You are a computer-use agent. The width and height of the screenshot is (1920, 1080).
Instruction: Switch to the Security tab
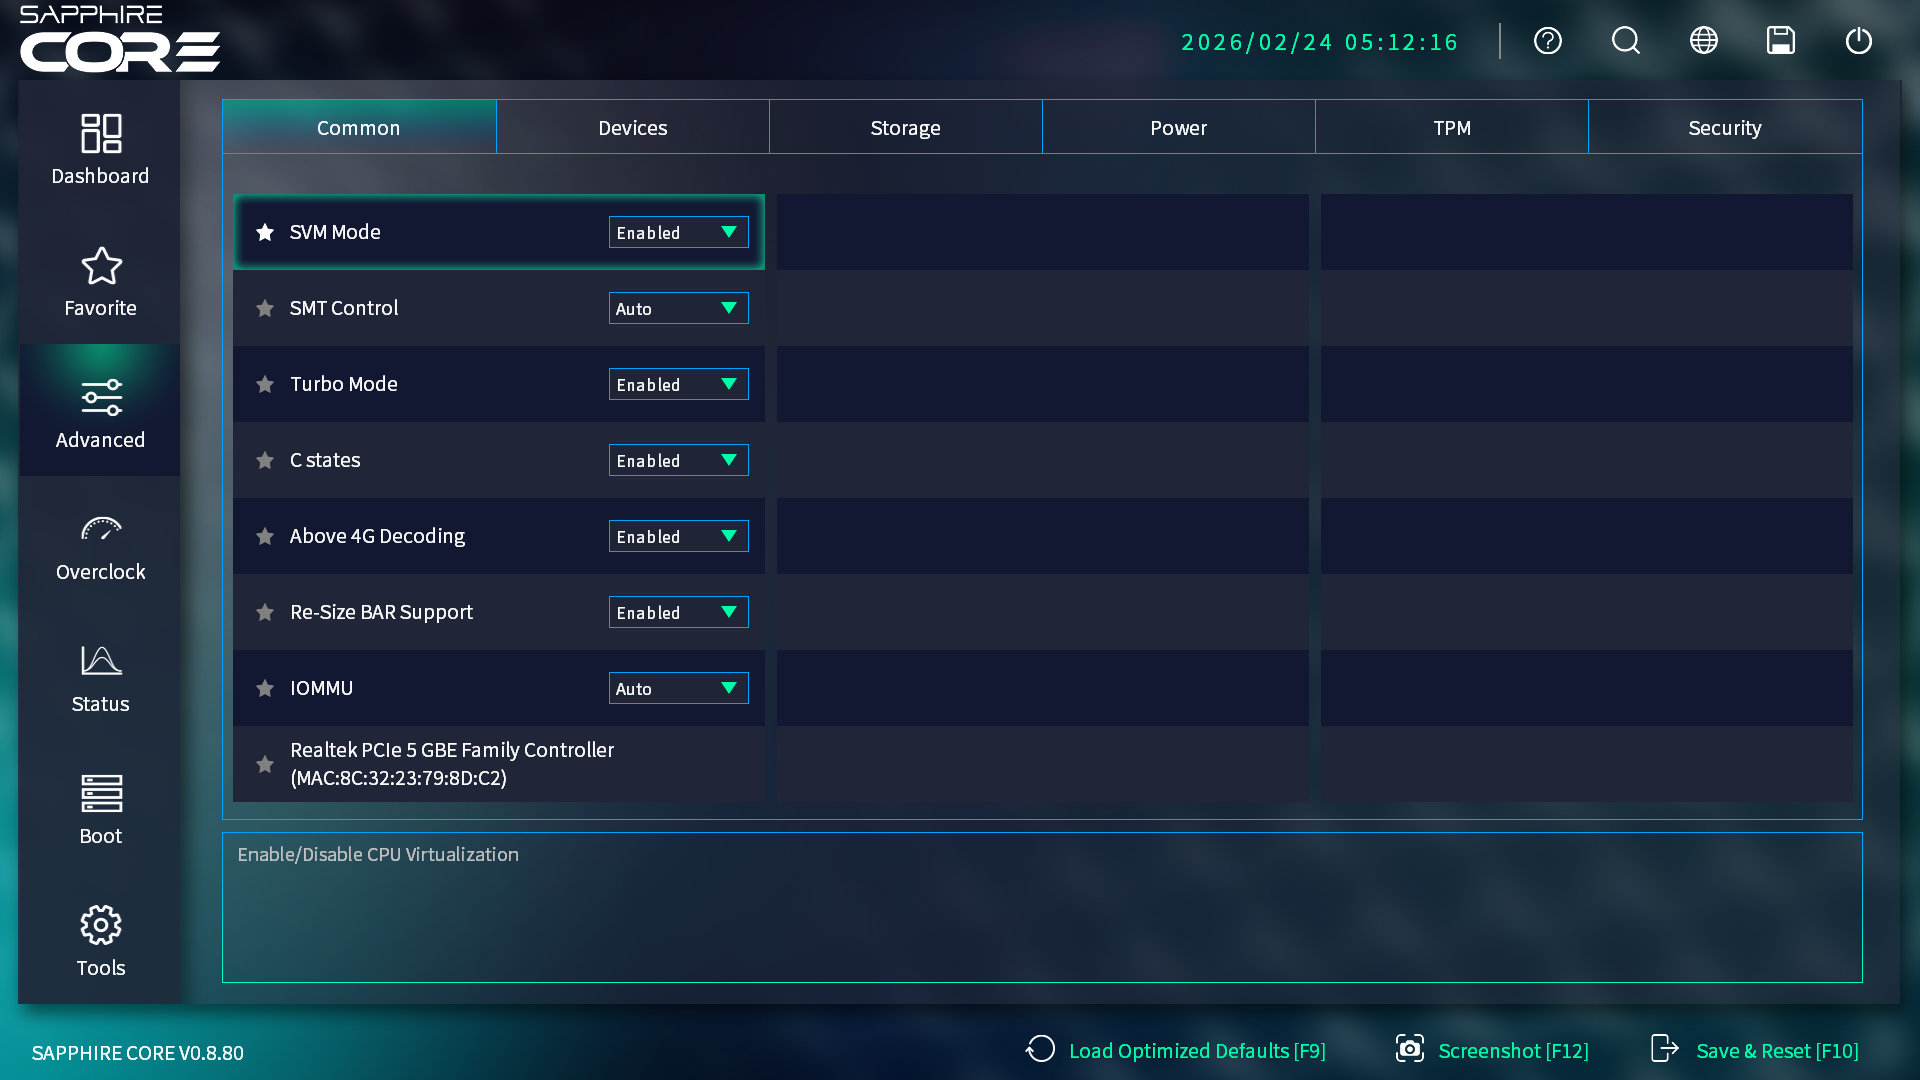click(1724, 128)
